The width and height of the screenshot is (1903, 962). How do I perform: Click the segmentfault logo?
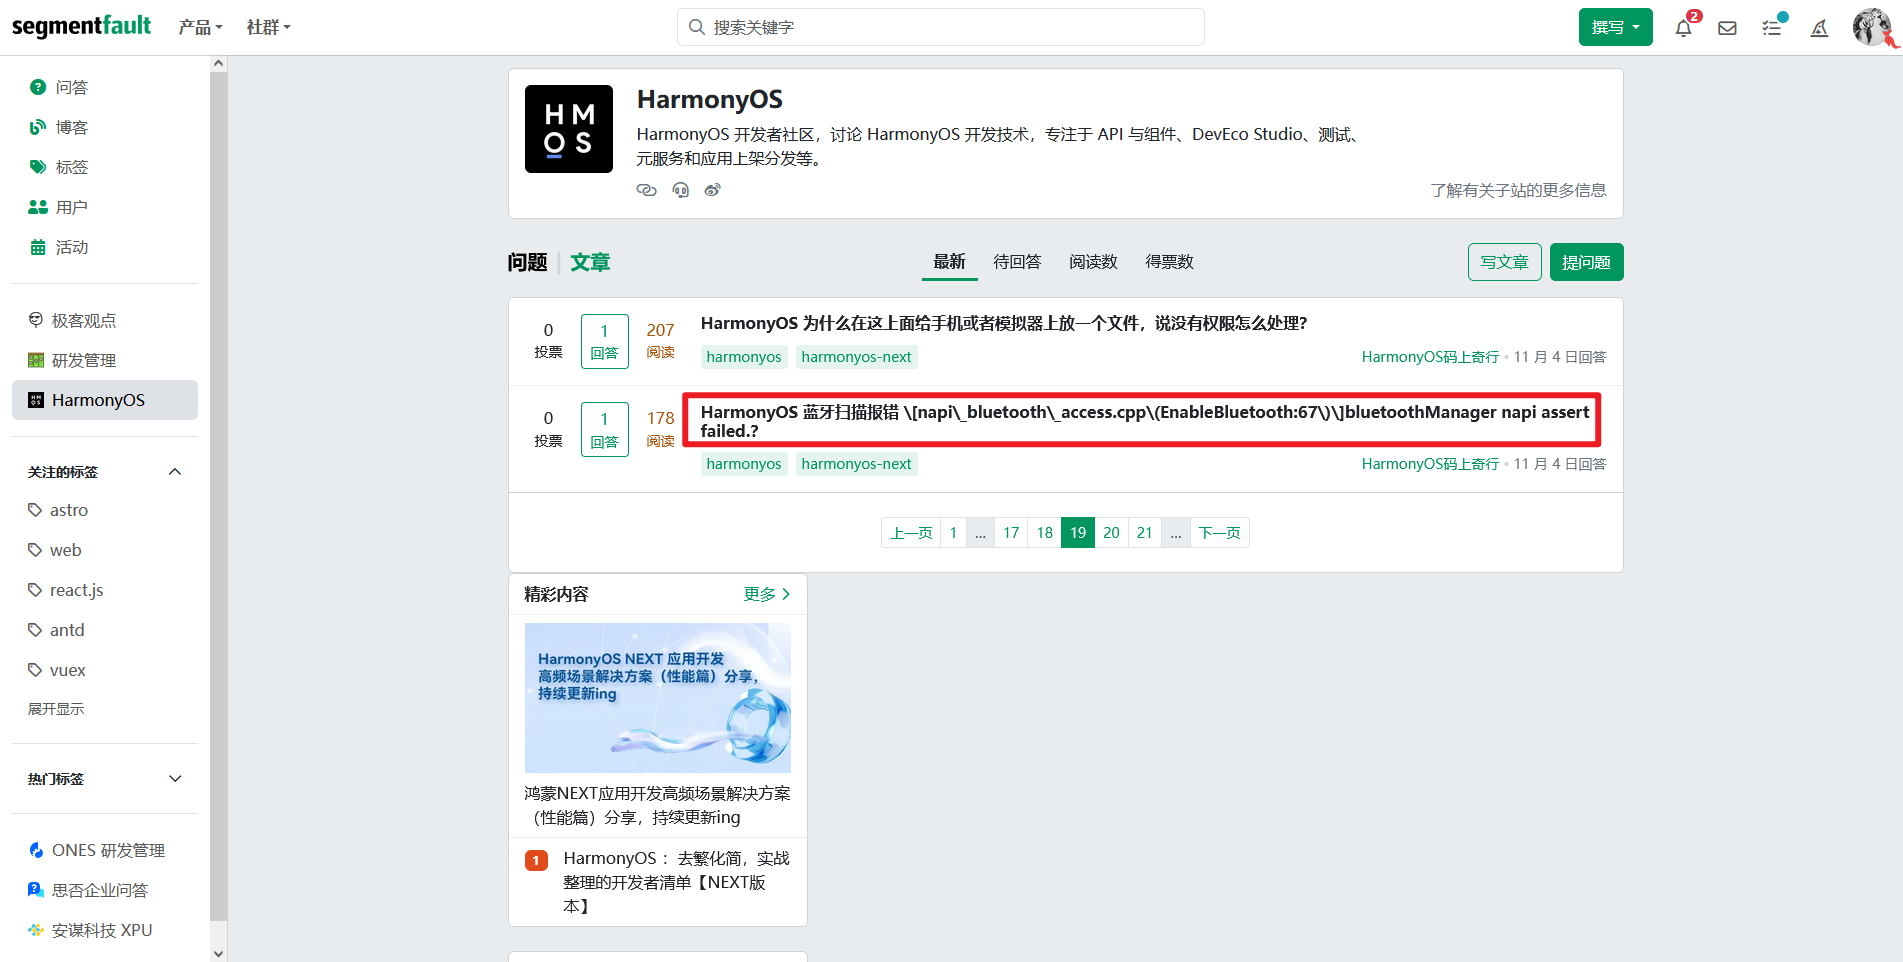click(81, 26)
